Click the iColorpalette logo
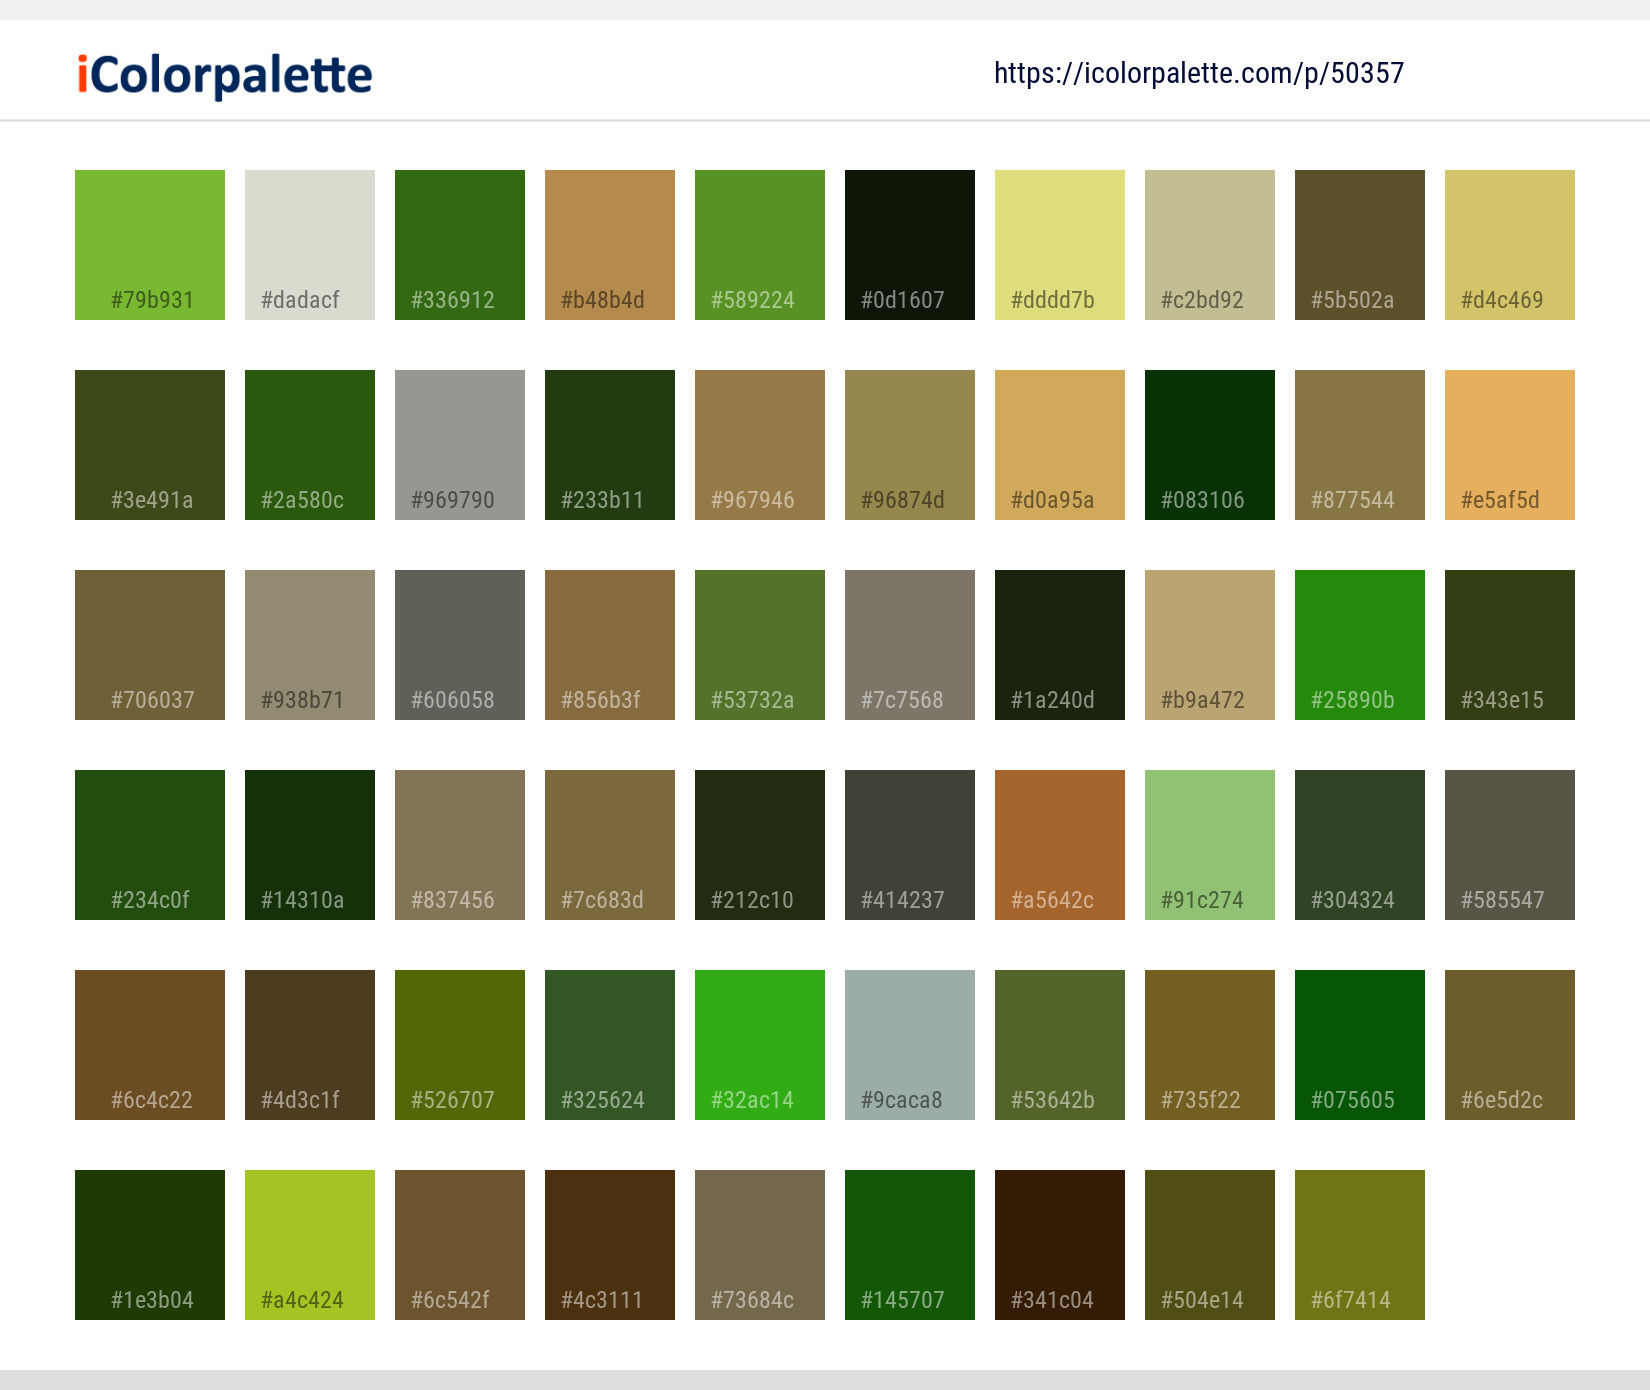The width and height of the screenshot is (1650, 1390). click(222, 73)
